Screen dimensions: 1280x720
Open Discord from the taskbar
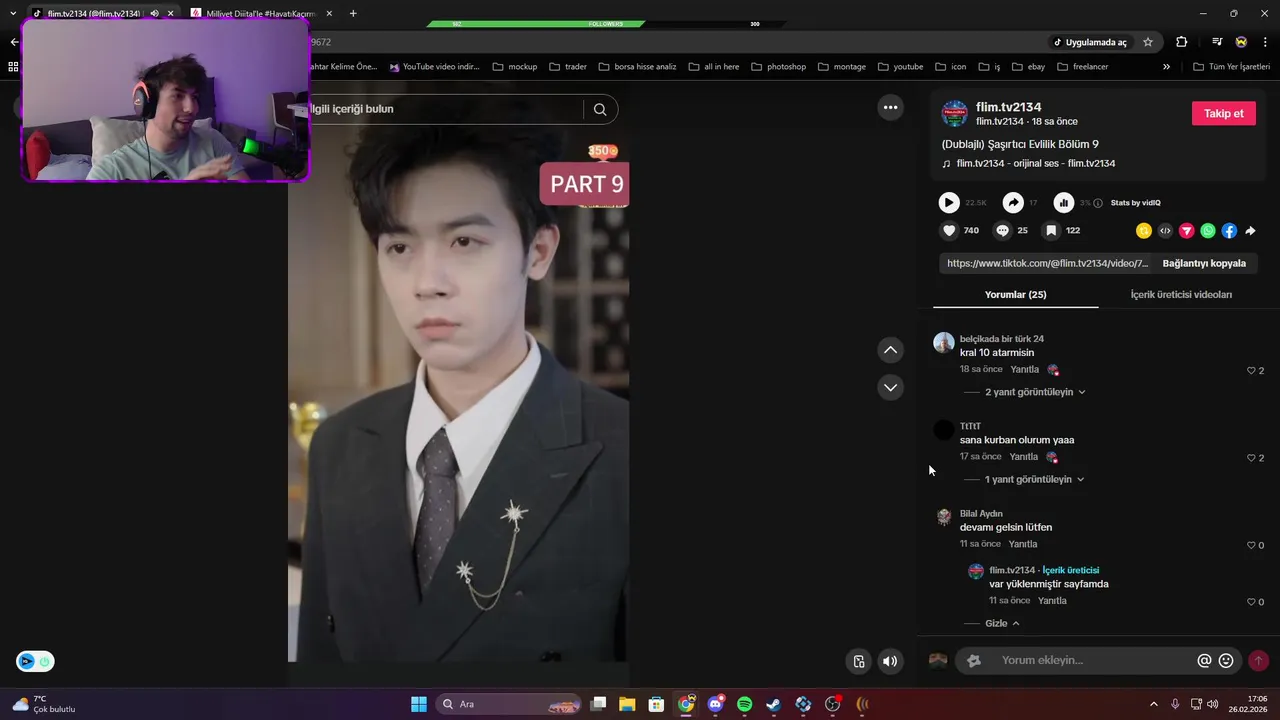point(715,704)
